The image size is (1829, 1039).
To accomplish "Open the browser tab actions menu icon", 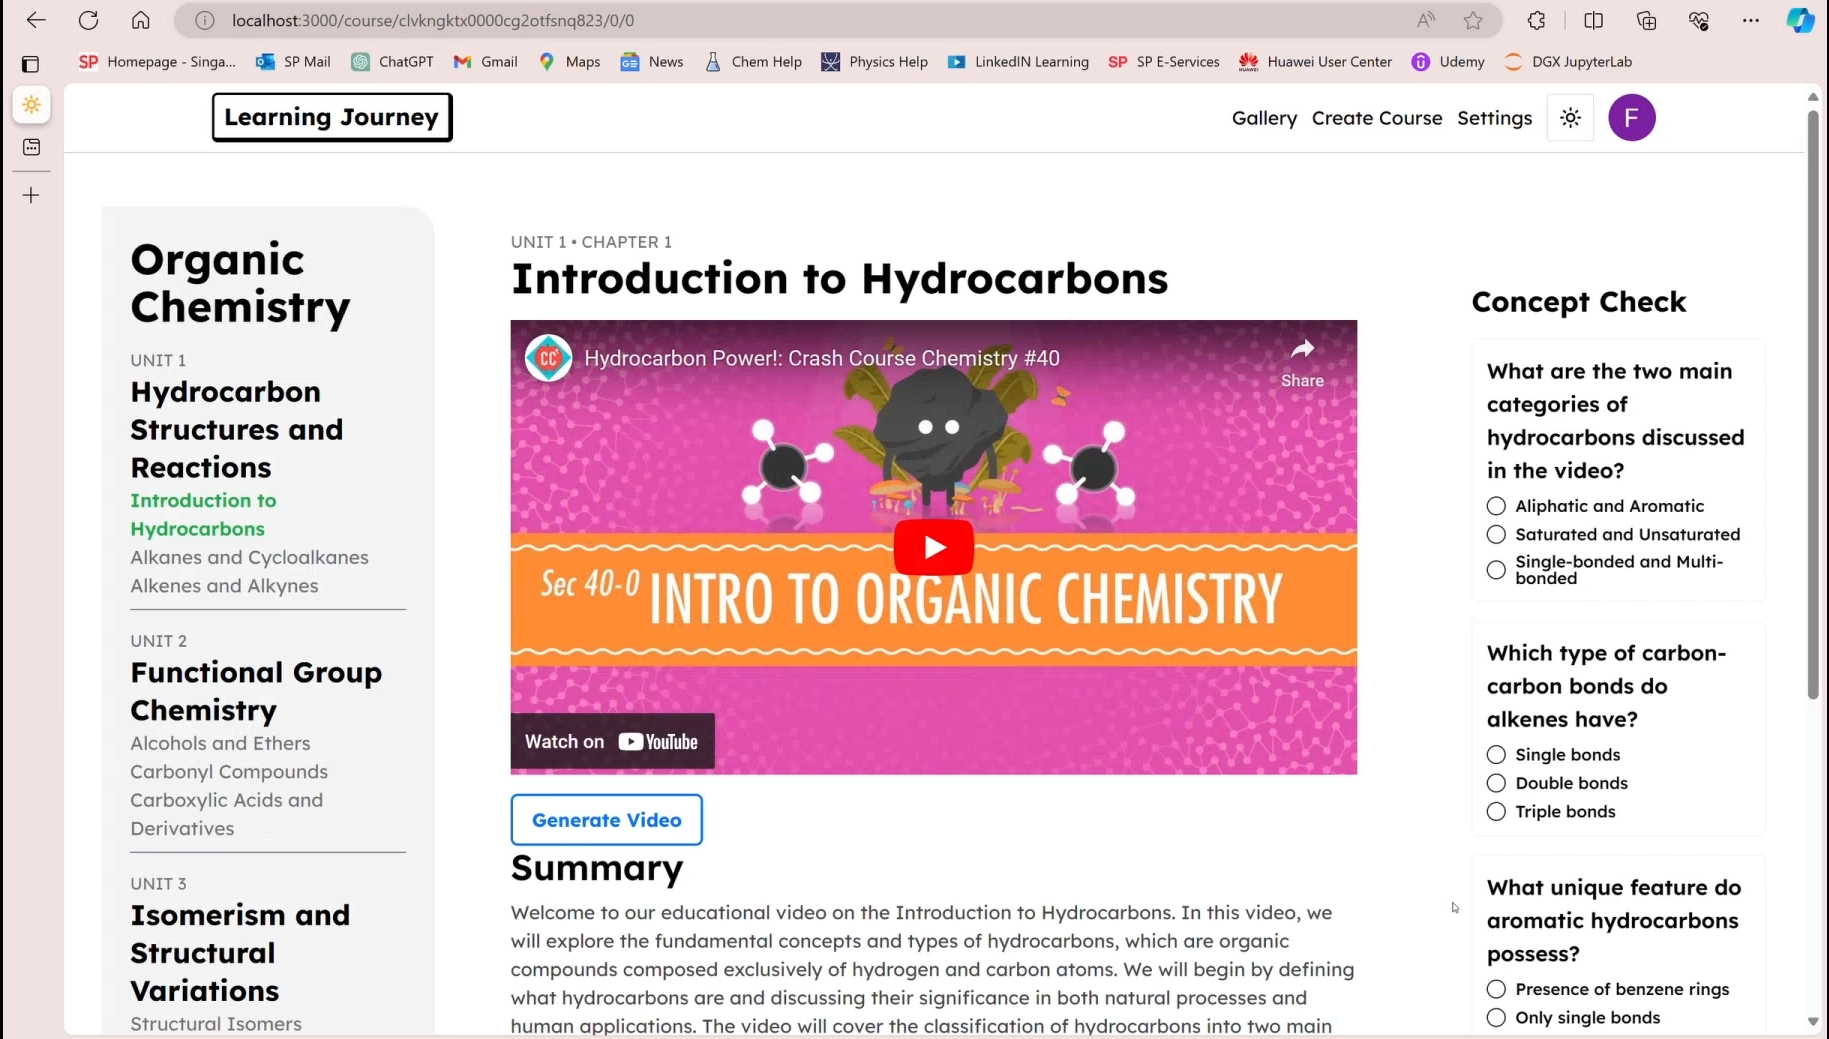I will click(x=31, y=64).
